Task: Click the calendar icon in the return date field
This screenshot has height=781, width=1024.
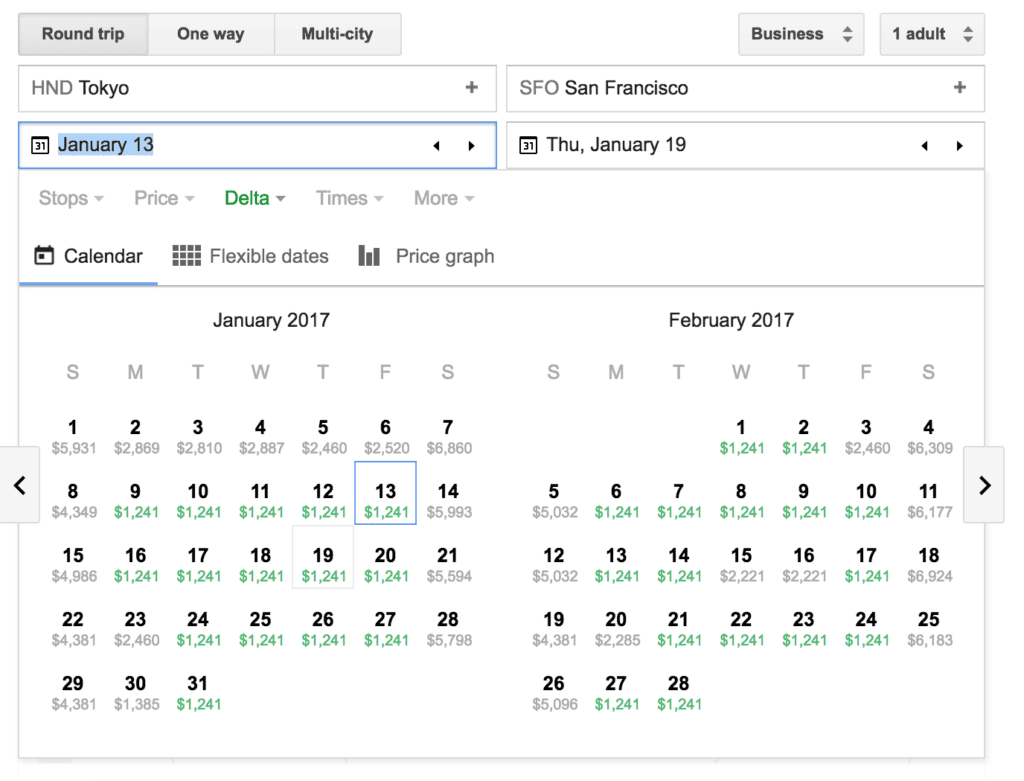Action: pyautogui.click(x=528, y=145)
